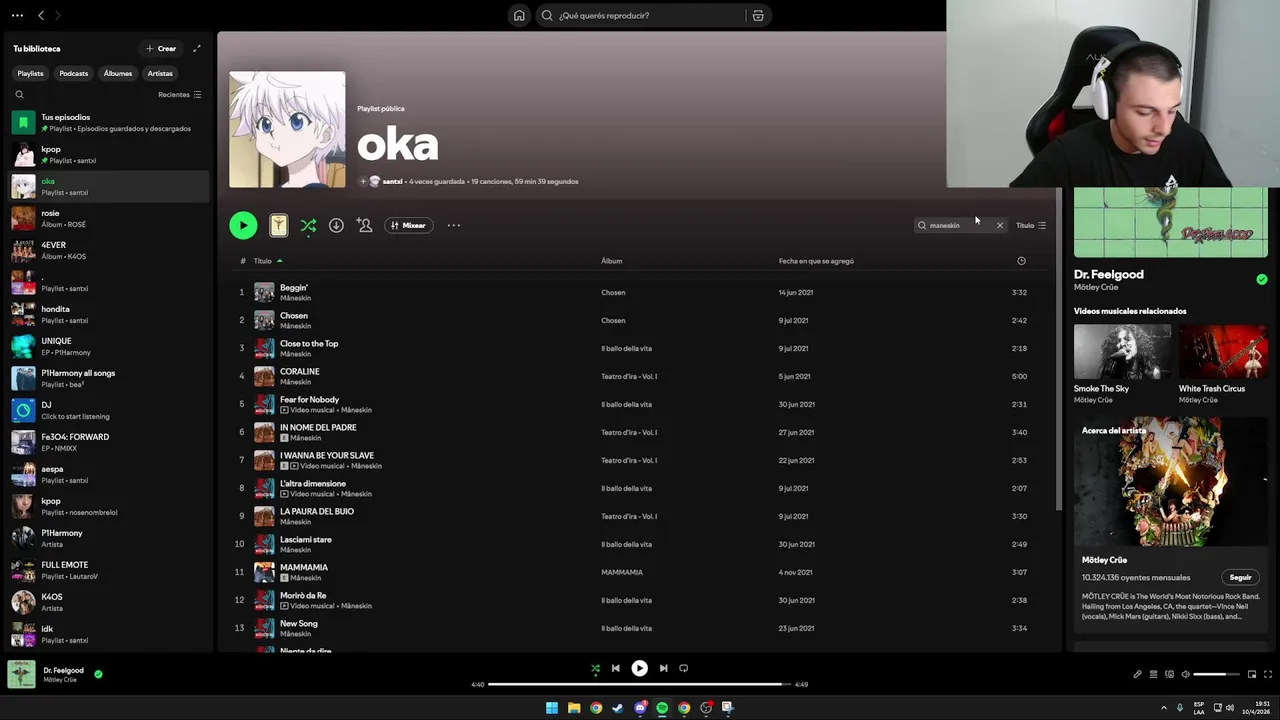
Task: Select the Close to the Top track
Action: coord(639,348)
